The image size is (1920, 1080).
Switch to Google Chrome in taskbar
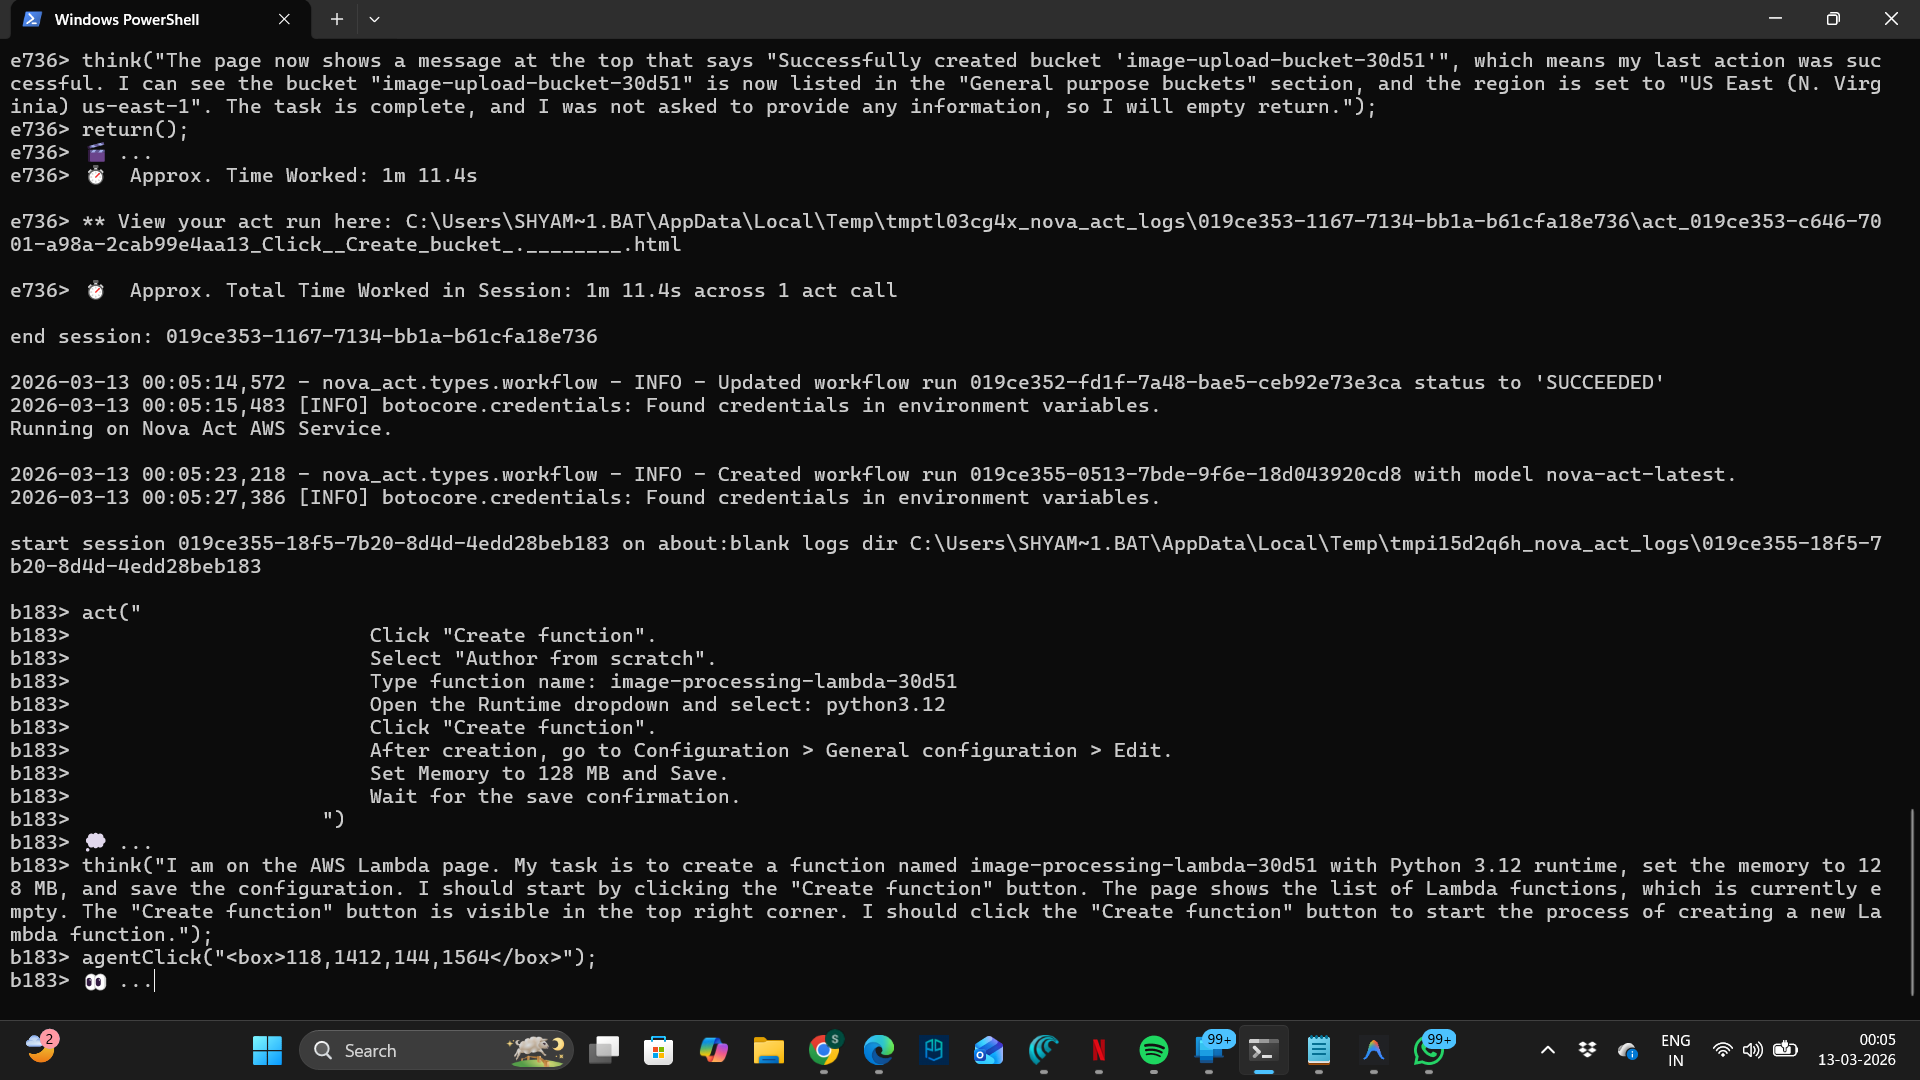824,1050
